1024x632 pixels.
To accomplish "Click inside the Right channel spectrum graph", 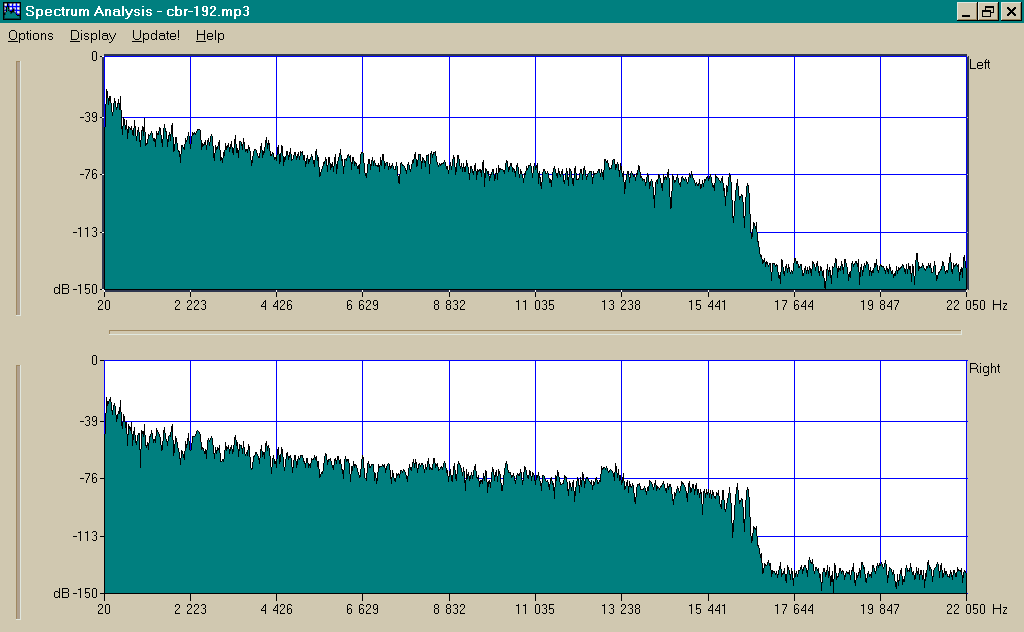I will tap(536, 477).
